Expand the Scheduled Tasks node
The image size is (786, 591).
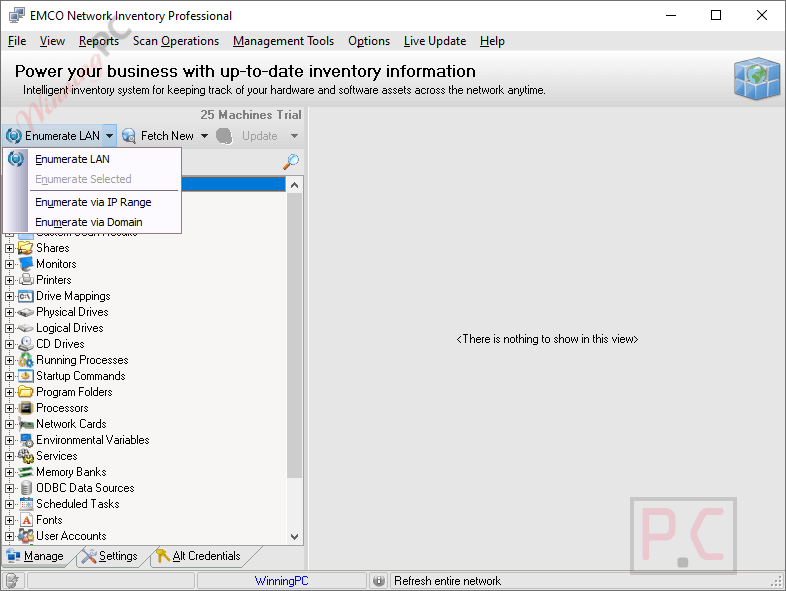click(10, 504)
